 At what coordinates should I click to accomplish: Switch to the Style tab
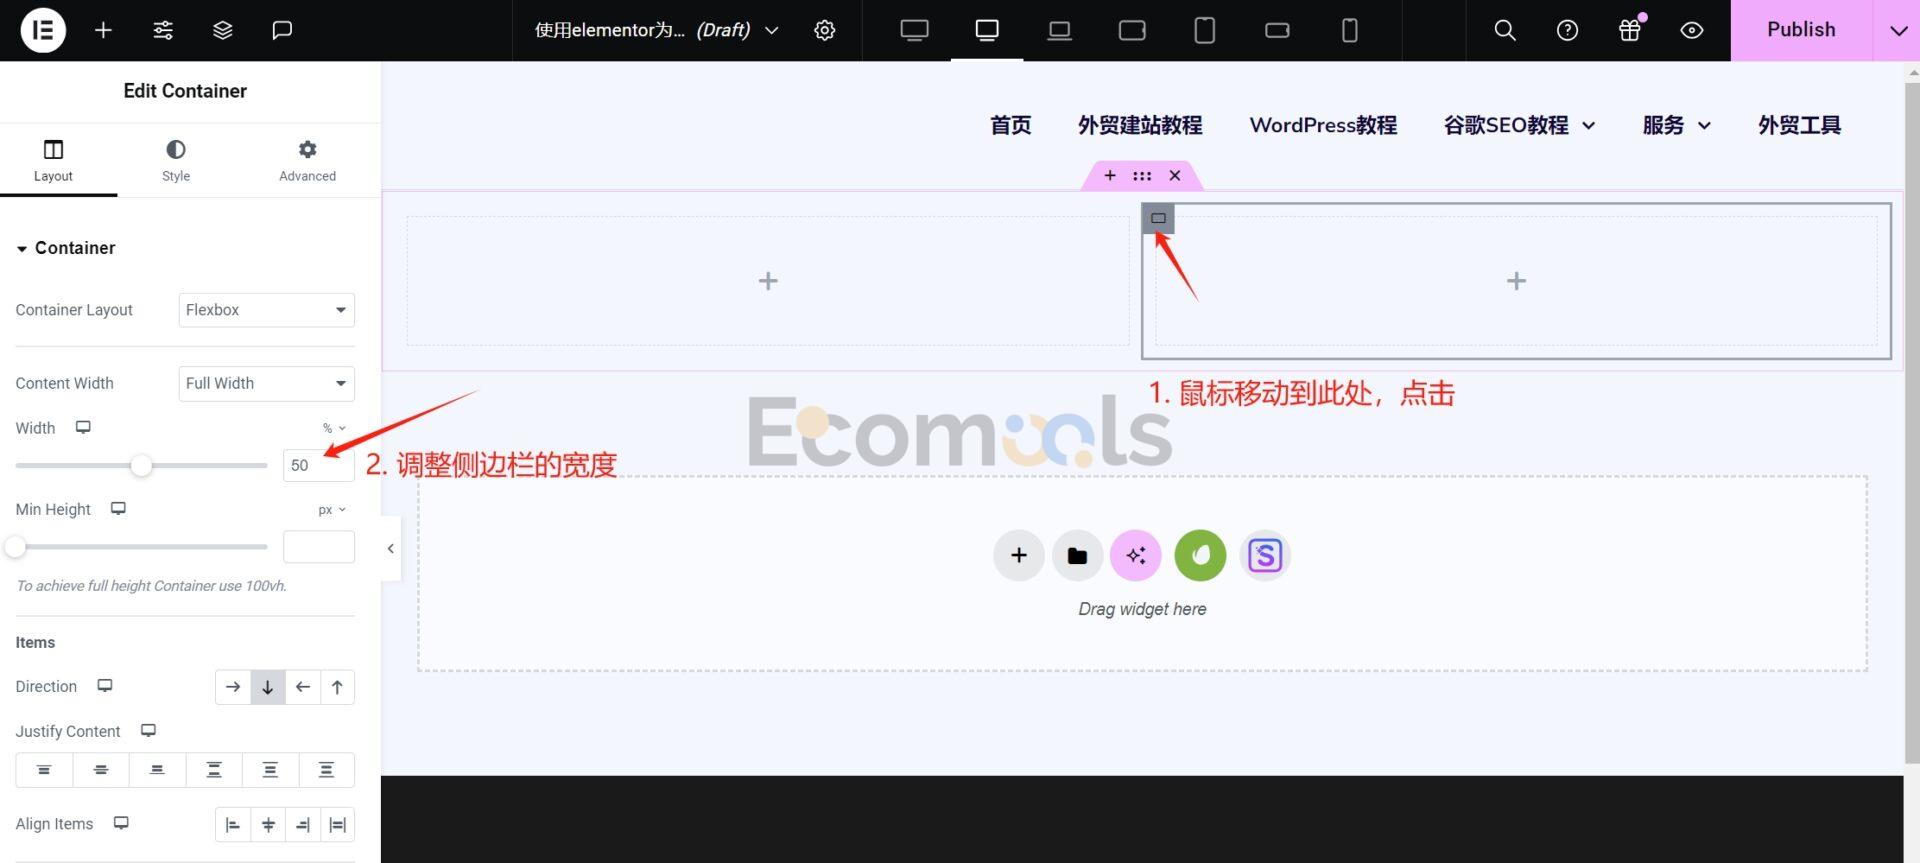(176, 160)
